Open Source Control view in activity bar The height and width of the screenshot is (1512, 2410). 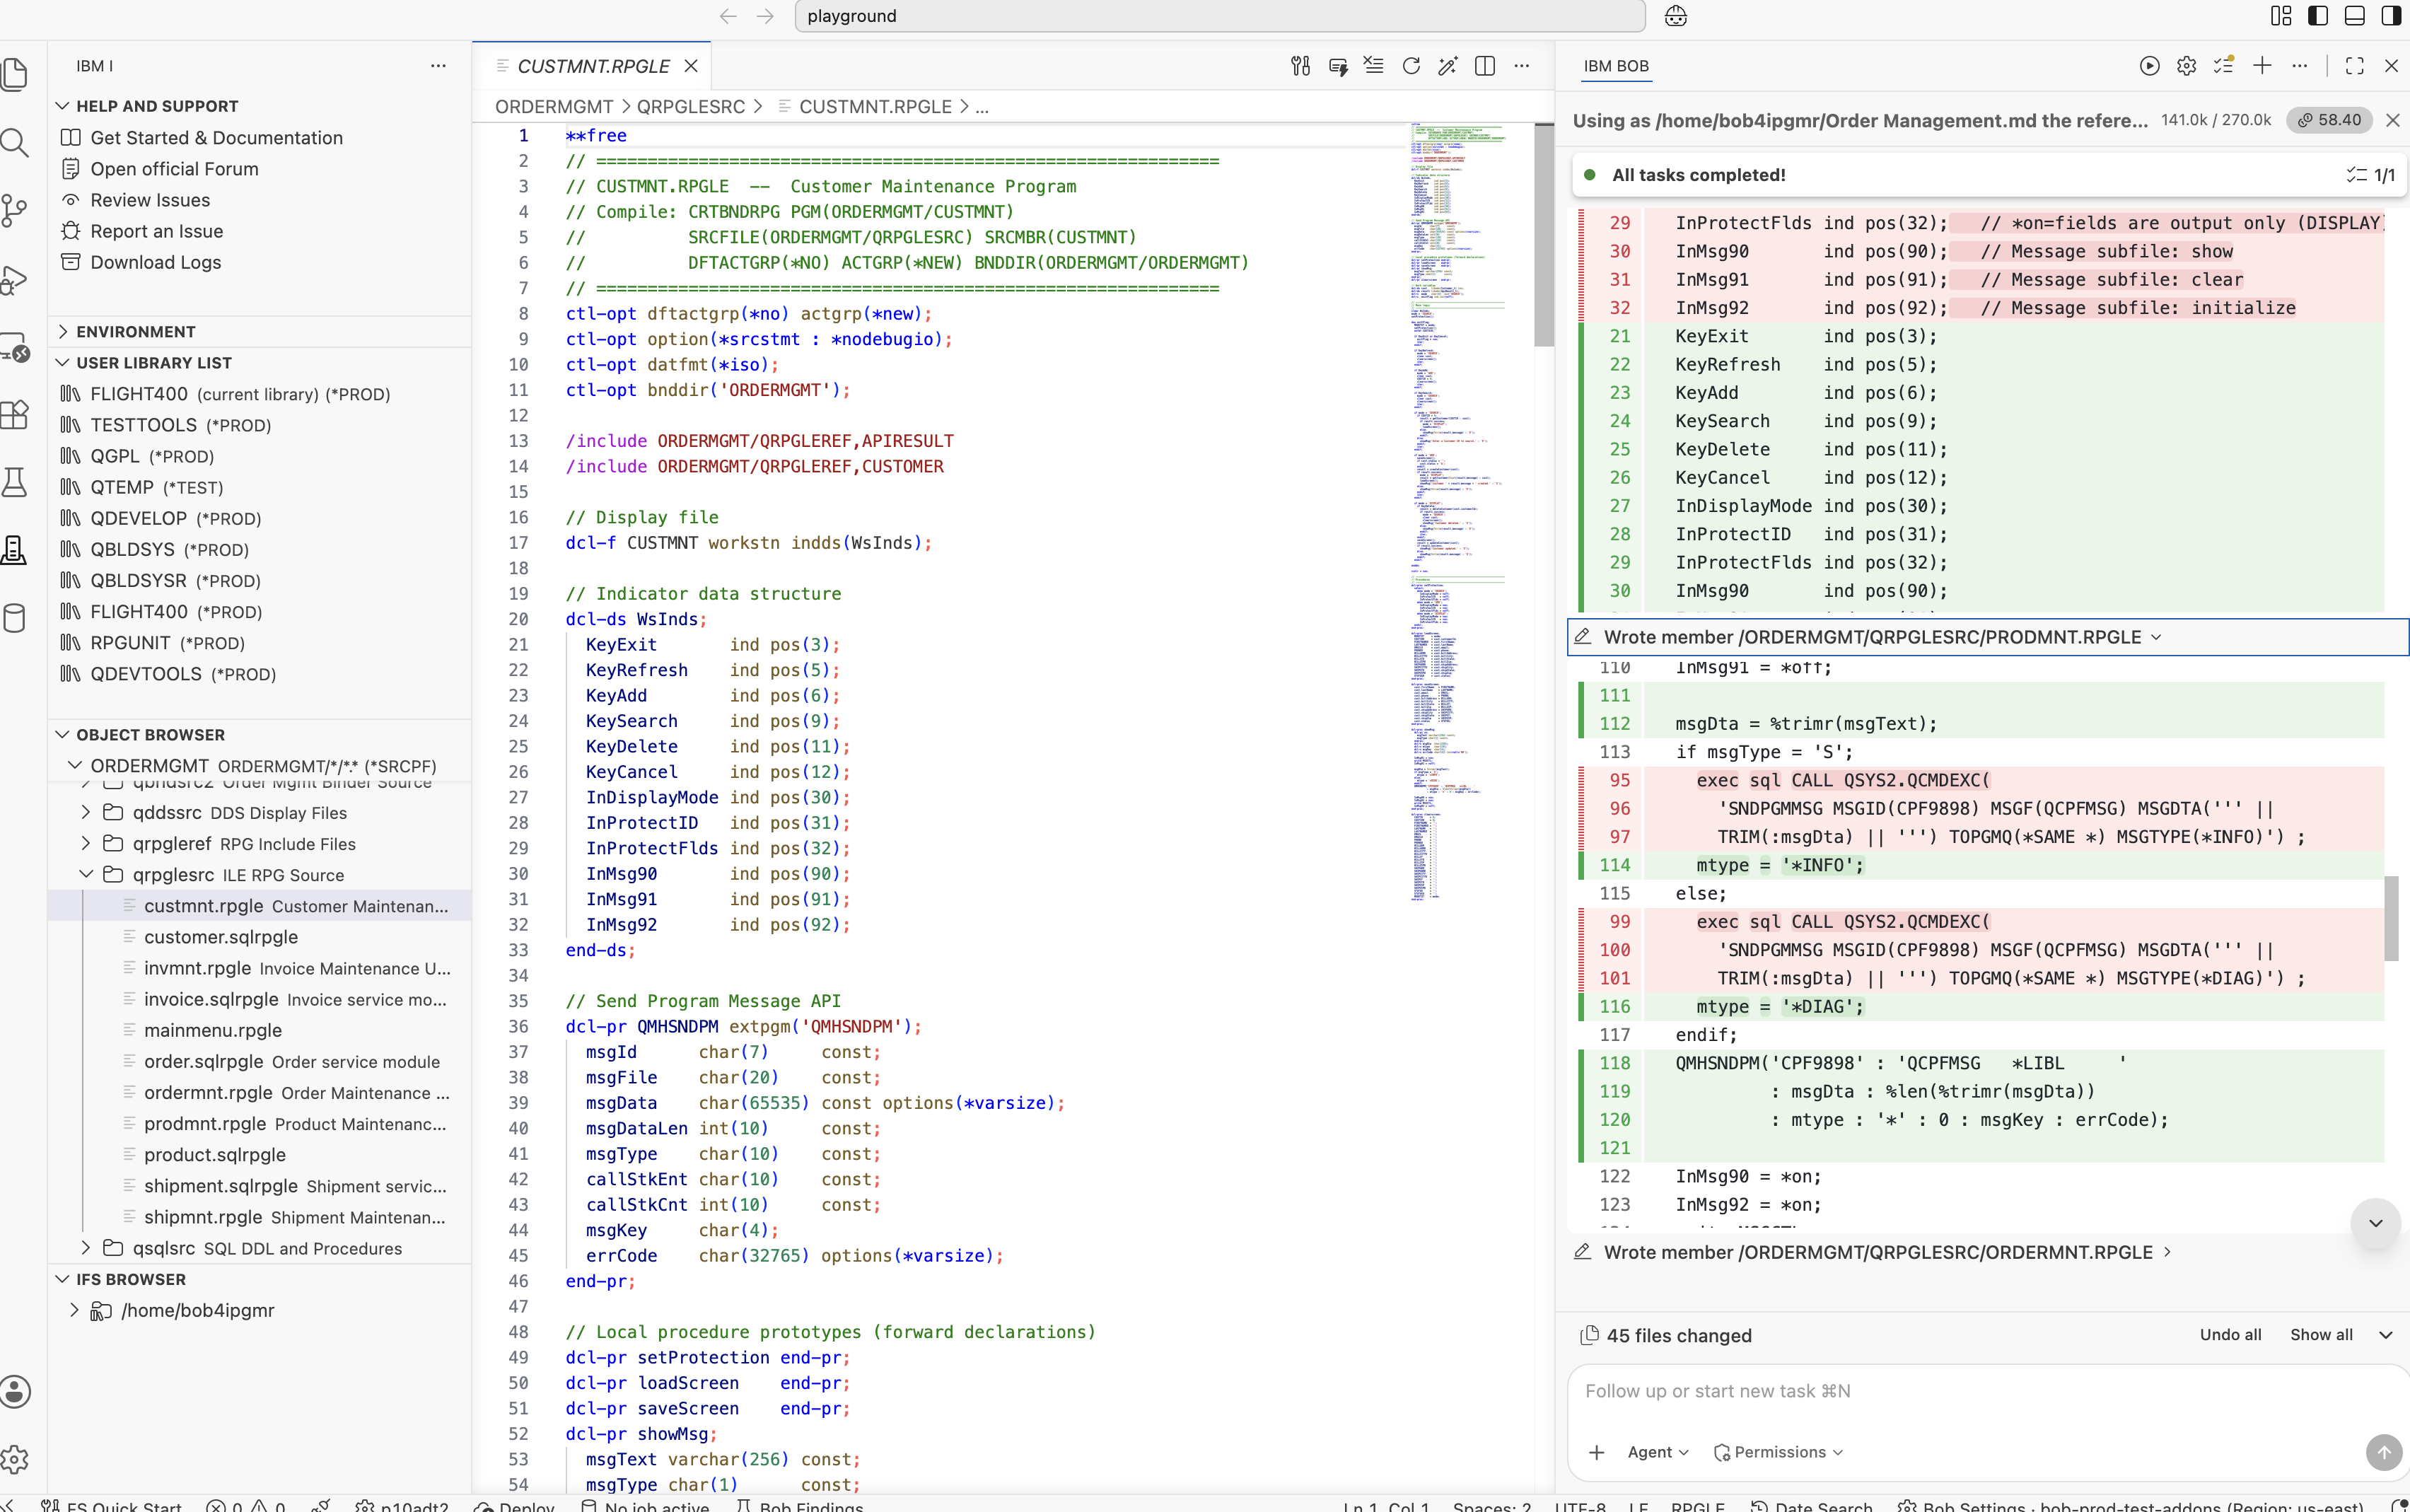15,210
